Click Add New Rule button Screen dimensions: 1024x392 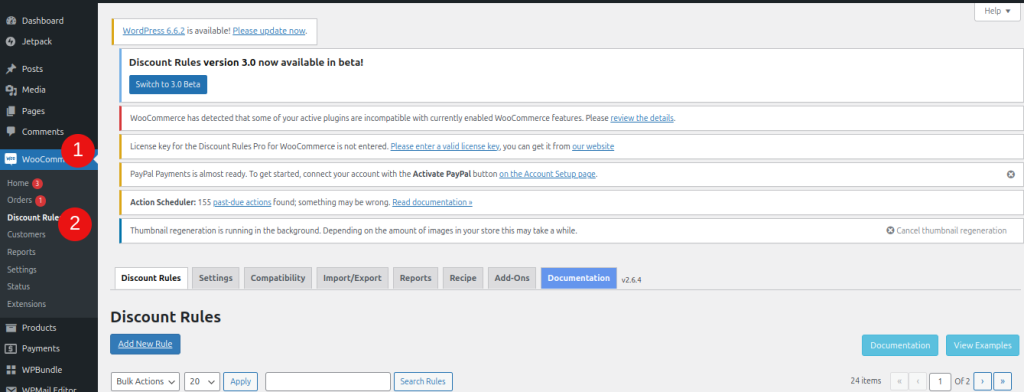pos(145,344)
